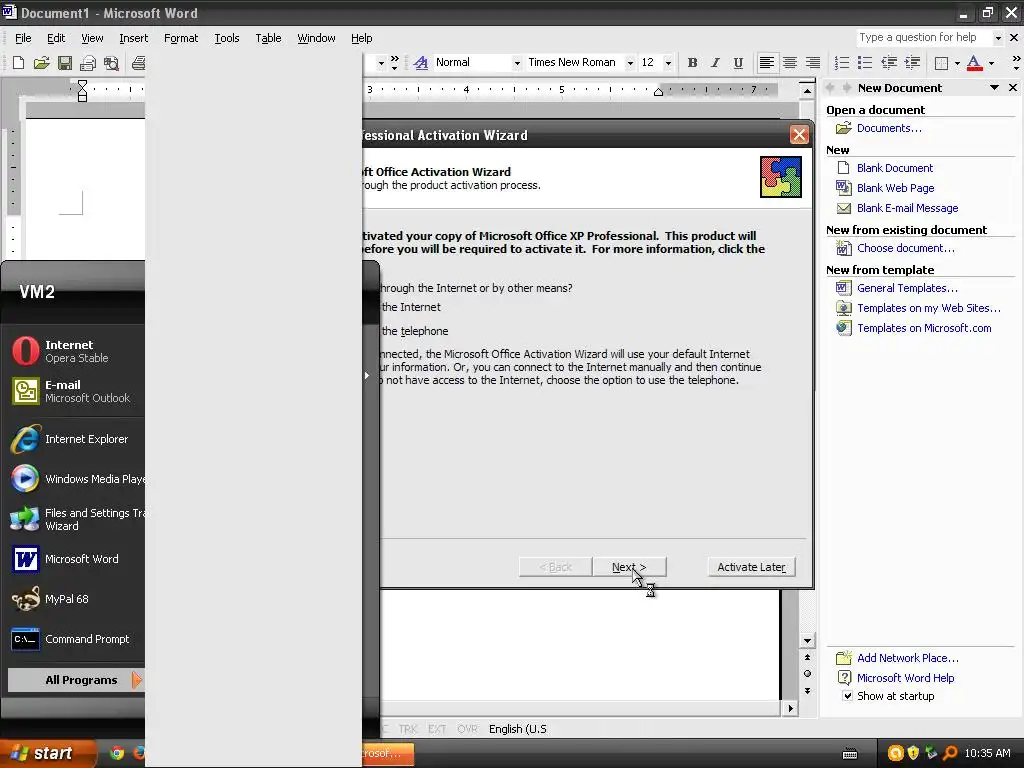1024x768 pixels.
Task: Open the Edit menu
Action: click(x=56, y=39)
